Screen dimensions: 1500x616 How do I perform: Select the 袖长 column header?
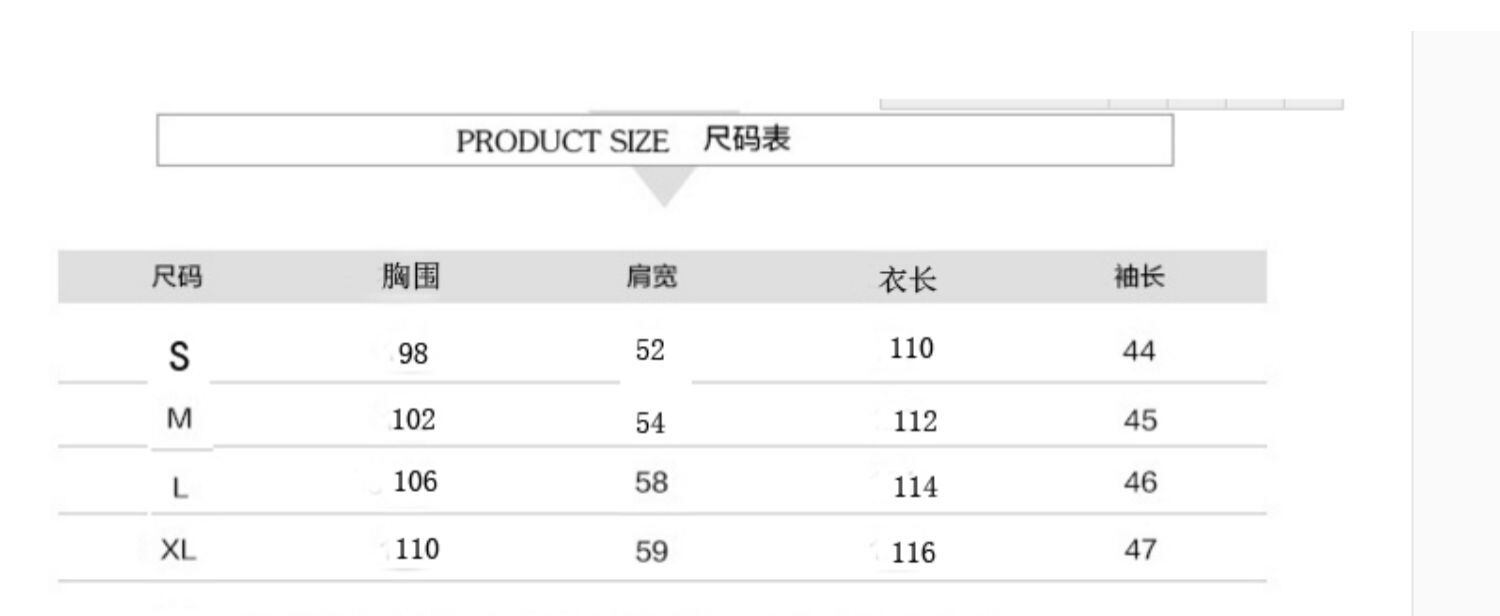click(x=1139, y=277)
